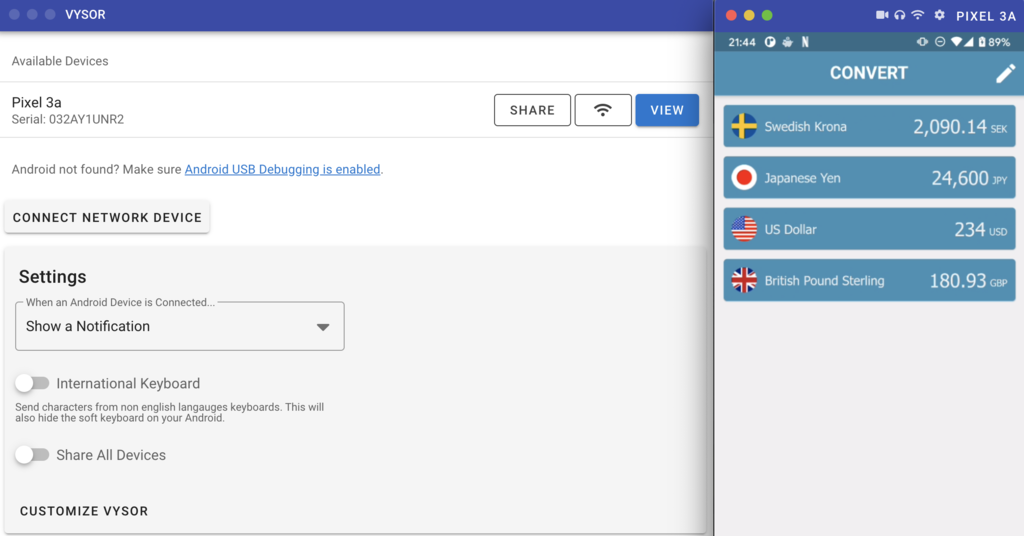Screen dimensions: 1024x536
Task: Tap the do-not-disturb icon in phone status bar
Action: tap(940, 42)
